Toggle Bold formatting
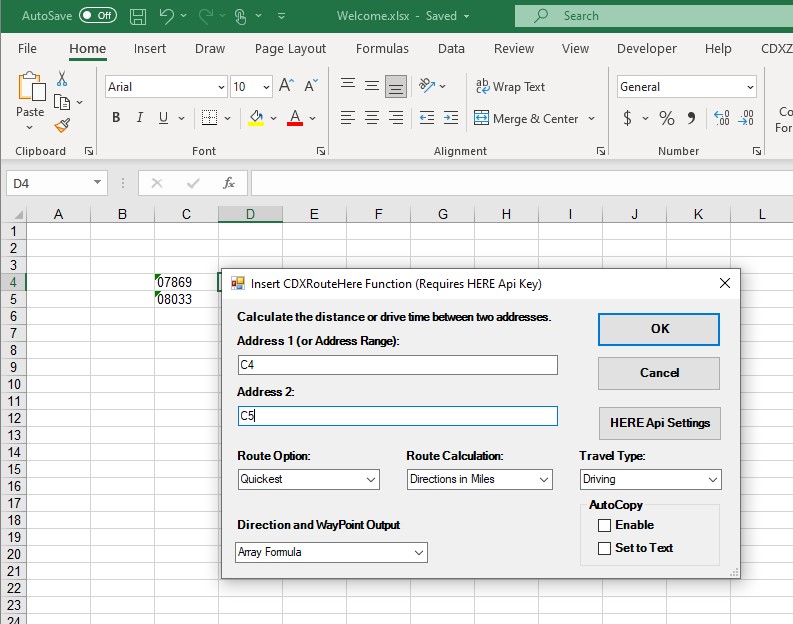Image resolution: width=793 pixels, height=624 pixels. (116, 118)
